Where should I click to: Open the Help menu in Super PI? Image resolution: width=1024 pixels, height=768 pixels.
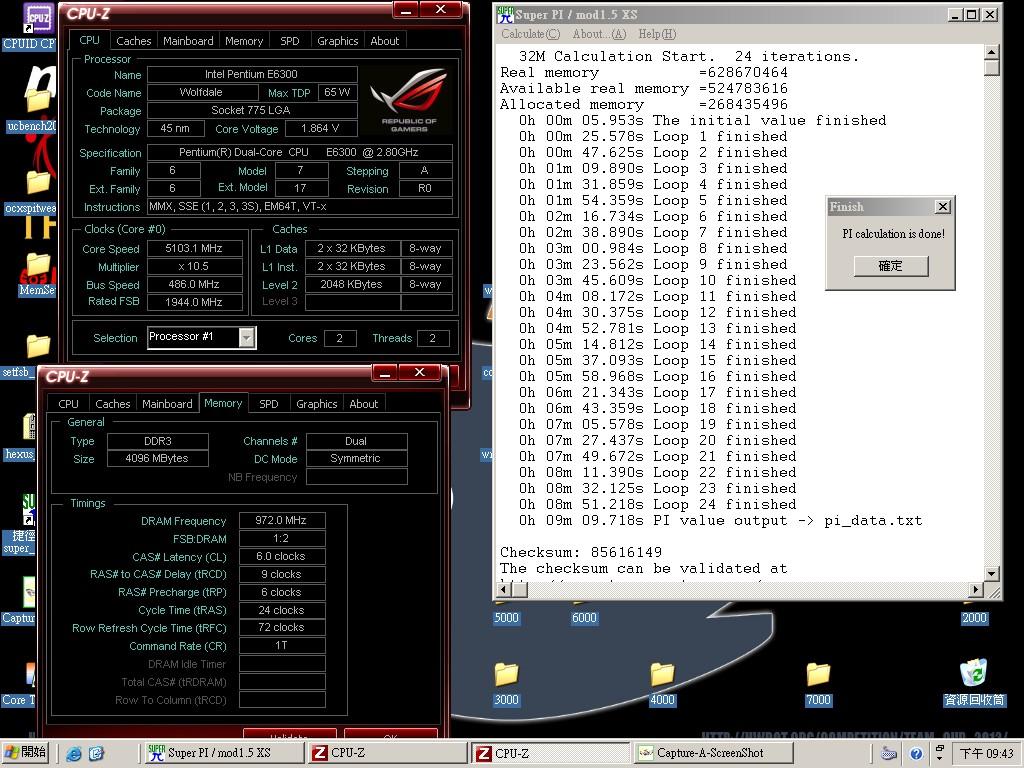(x=657, y=34)
